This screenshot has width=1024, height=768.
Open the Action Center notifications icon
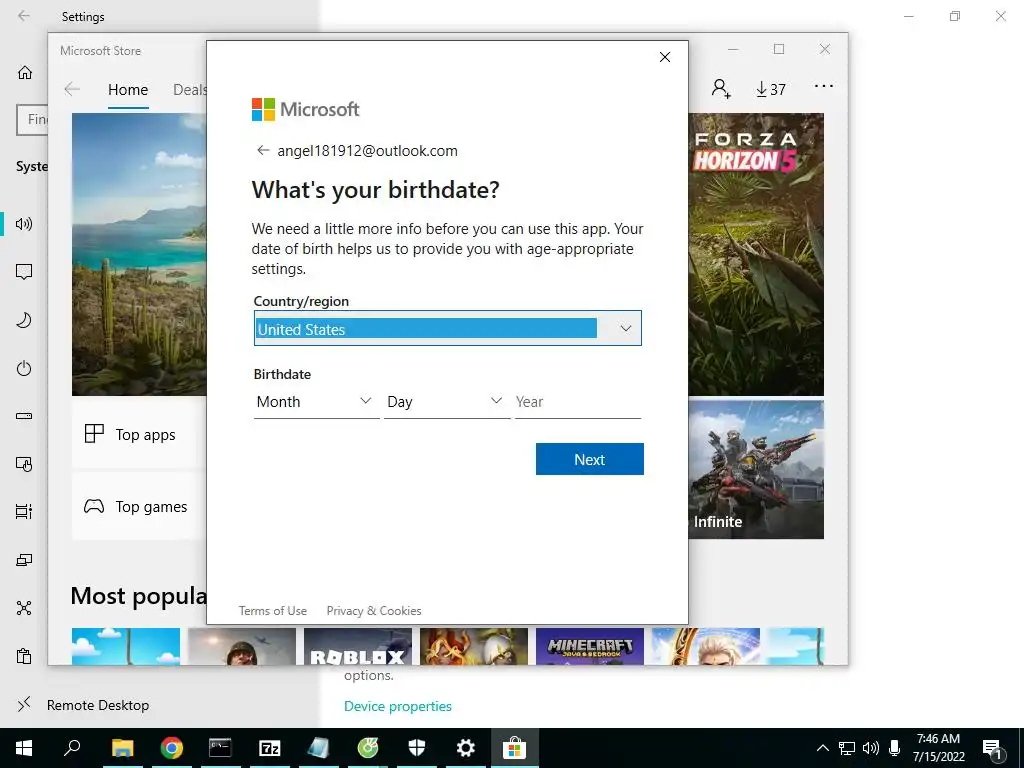click(x=993, y=748)
